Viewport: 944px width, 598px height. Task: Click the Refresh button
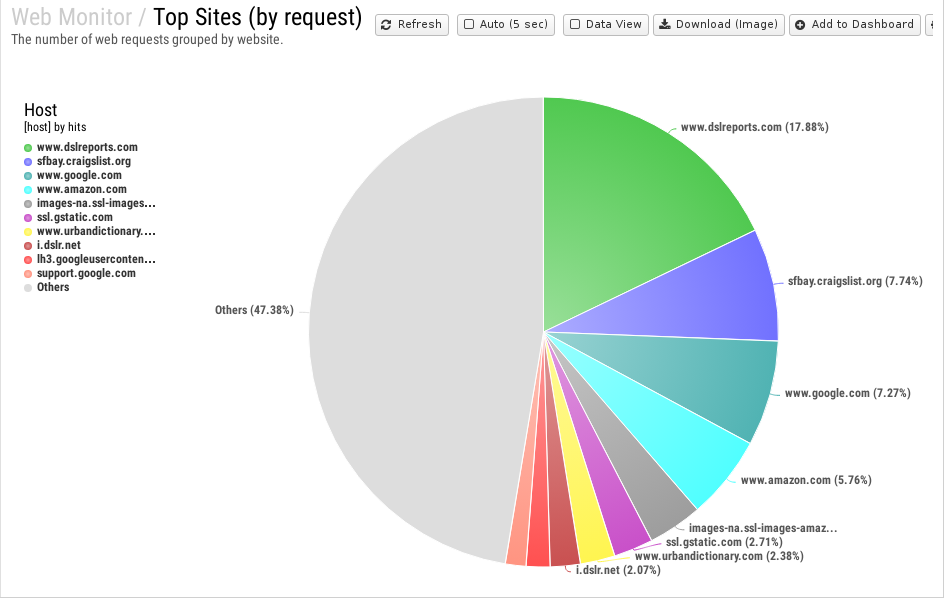(412, 25)
